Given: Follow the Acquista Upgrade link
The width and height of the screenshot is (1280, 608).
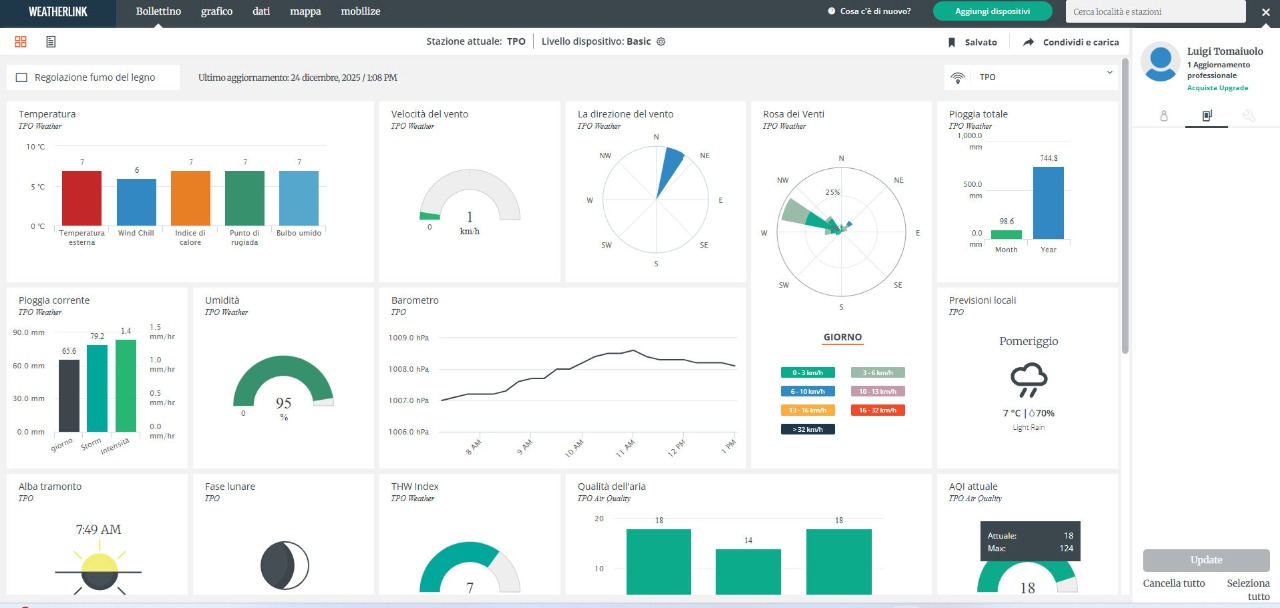Looking at the screenshot, I should 1217,88.
